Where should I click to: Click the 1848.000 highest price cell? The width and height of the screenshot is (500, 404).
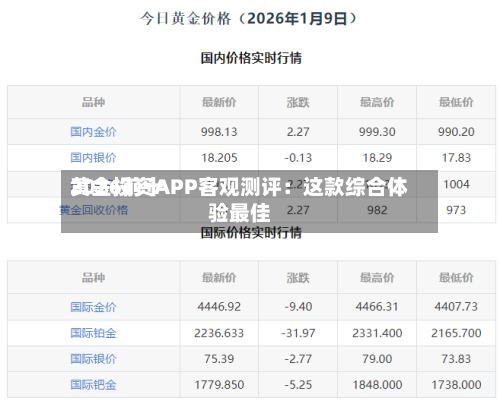377,385
